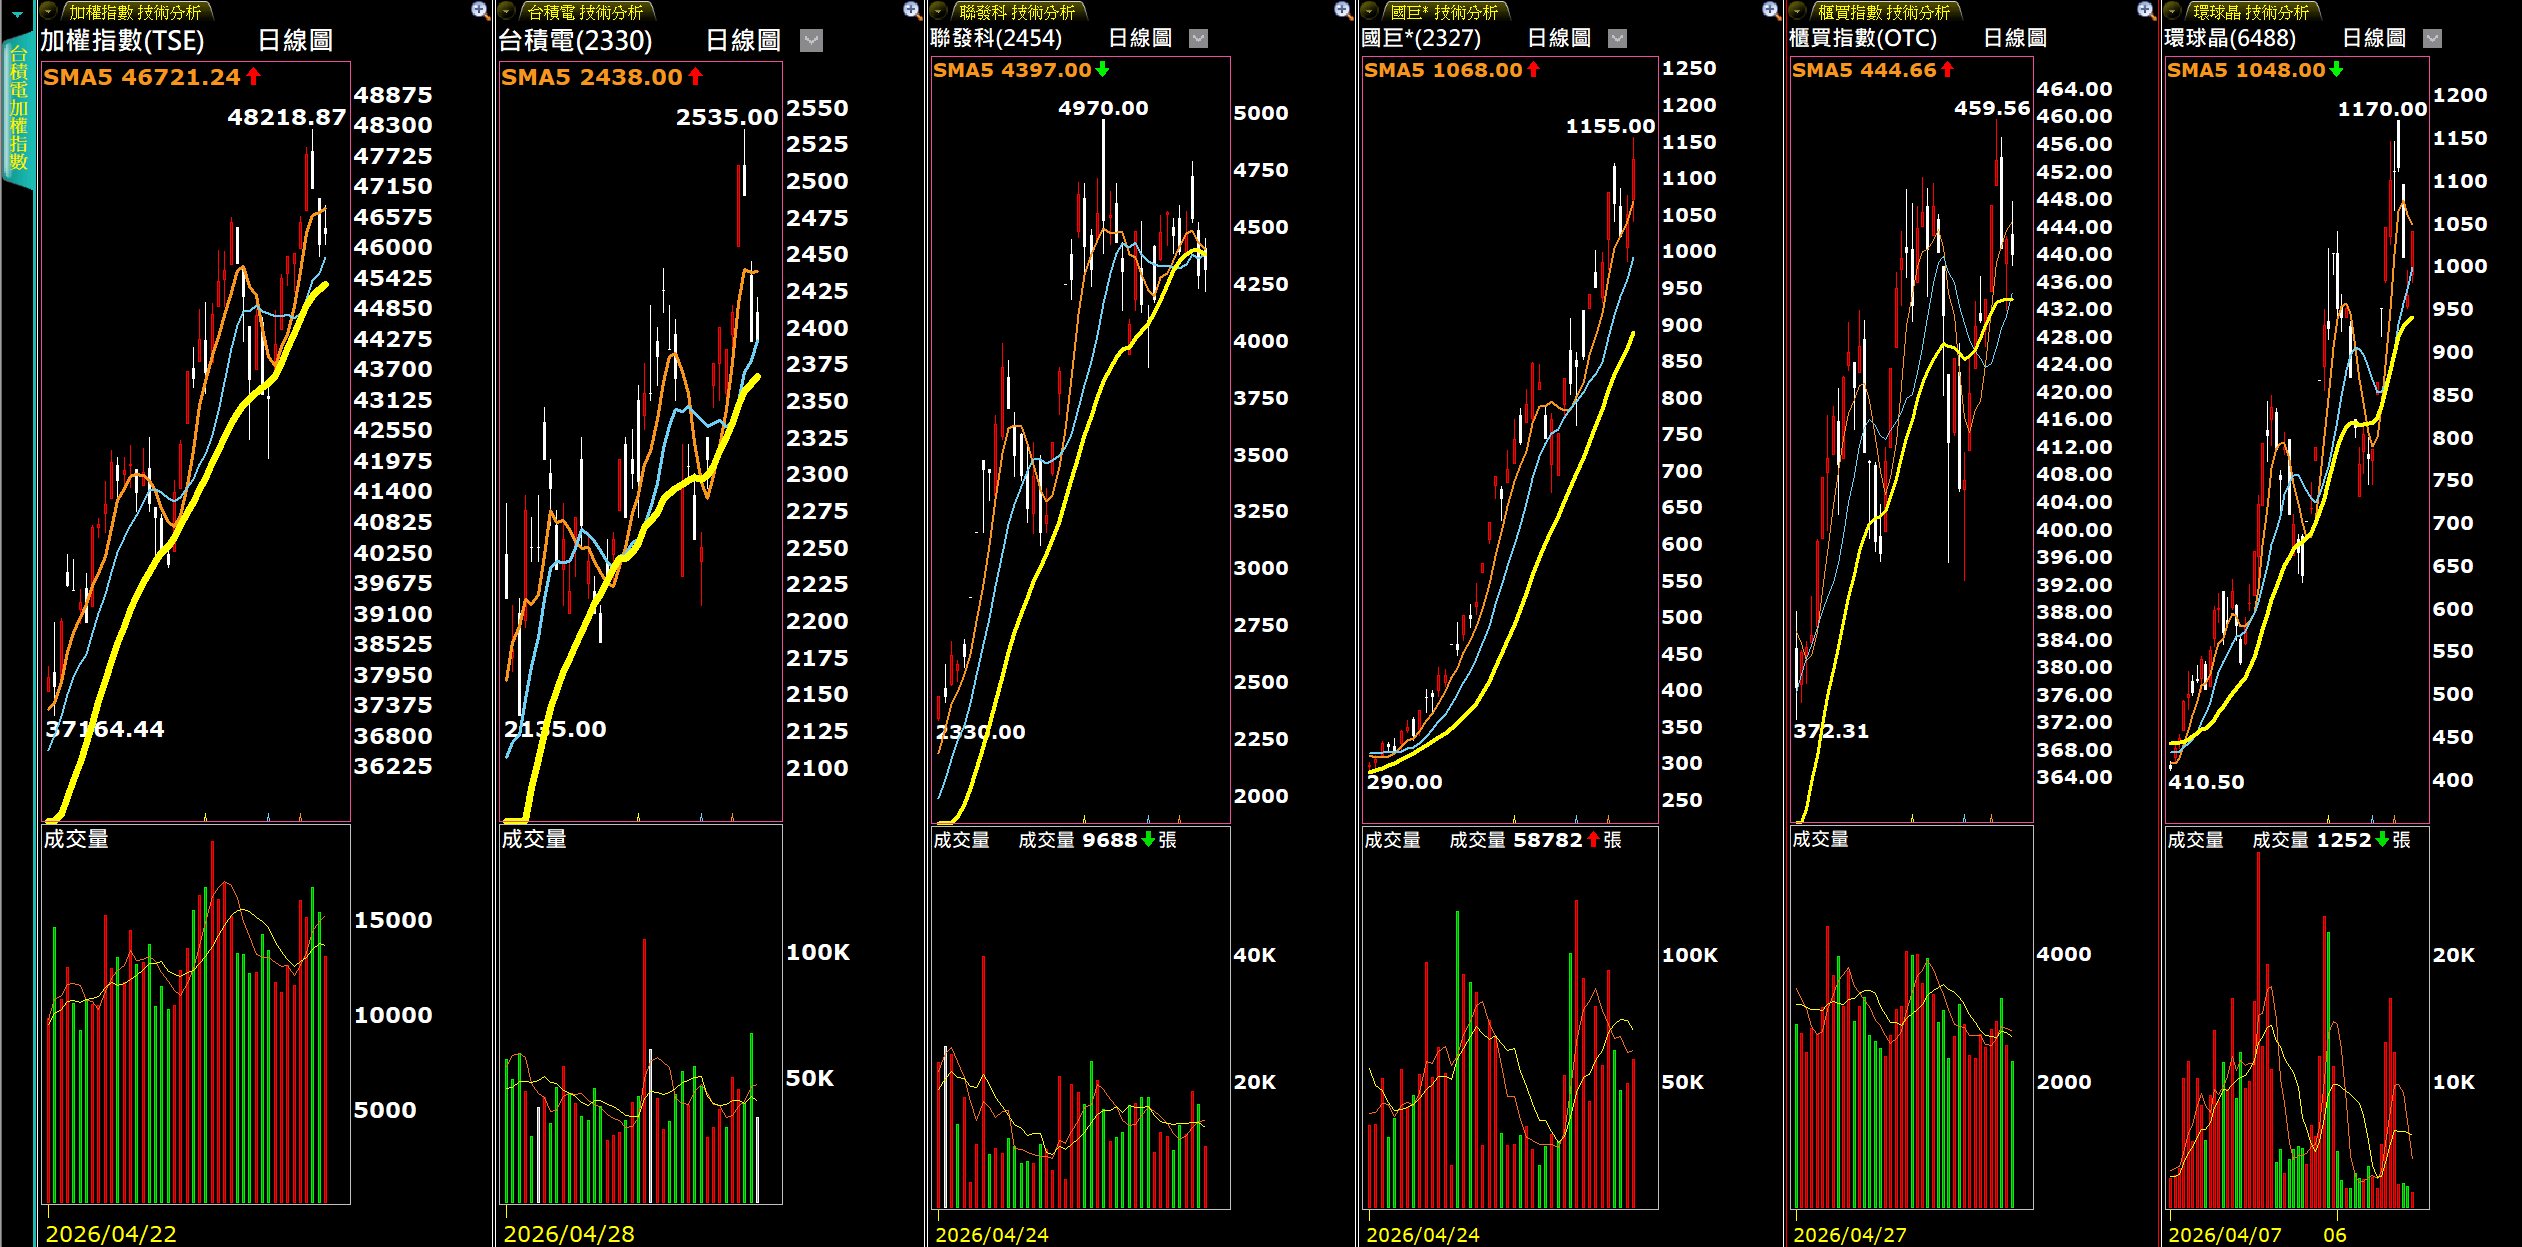
Task: Select the 台積電 技術分析 tab
Action: (586, 12)
